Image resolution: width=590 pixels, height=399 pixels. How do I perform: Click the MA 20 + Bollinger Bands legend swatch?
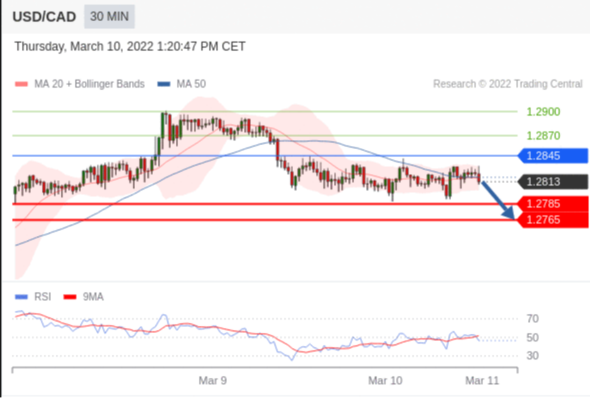[21, 84]
